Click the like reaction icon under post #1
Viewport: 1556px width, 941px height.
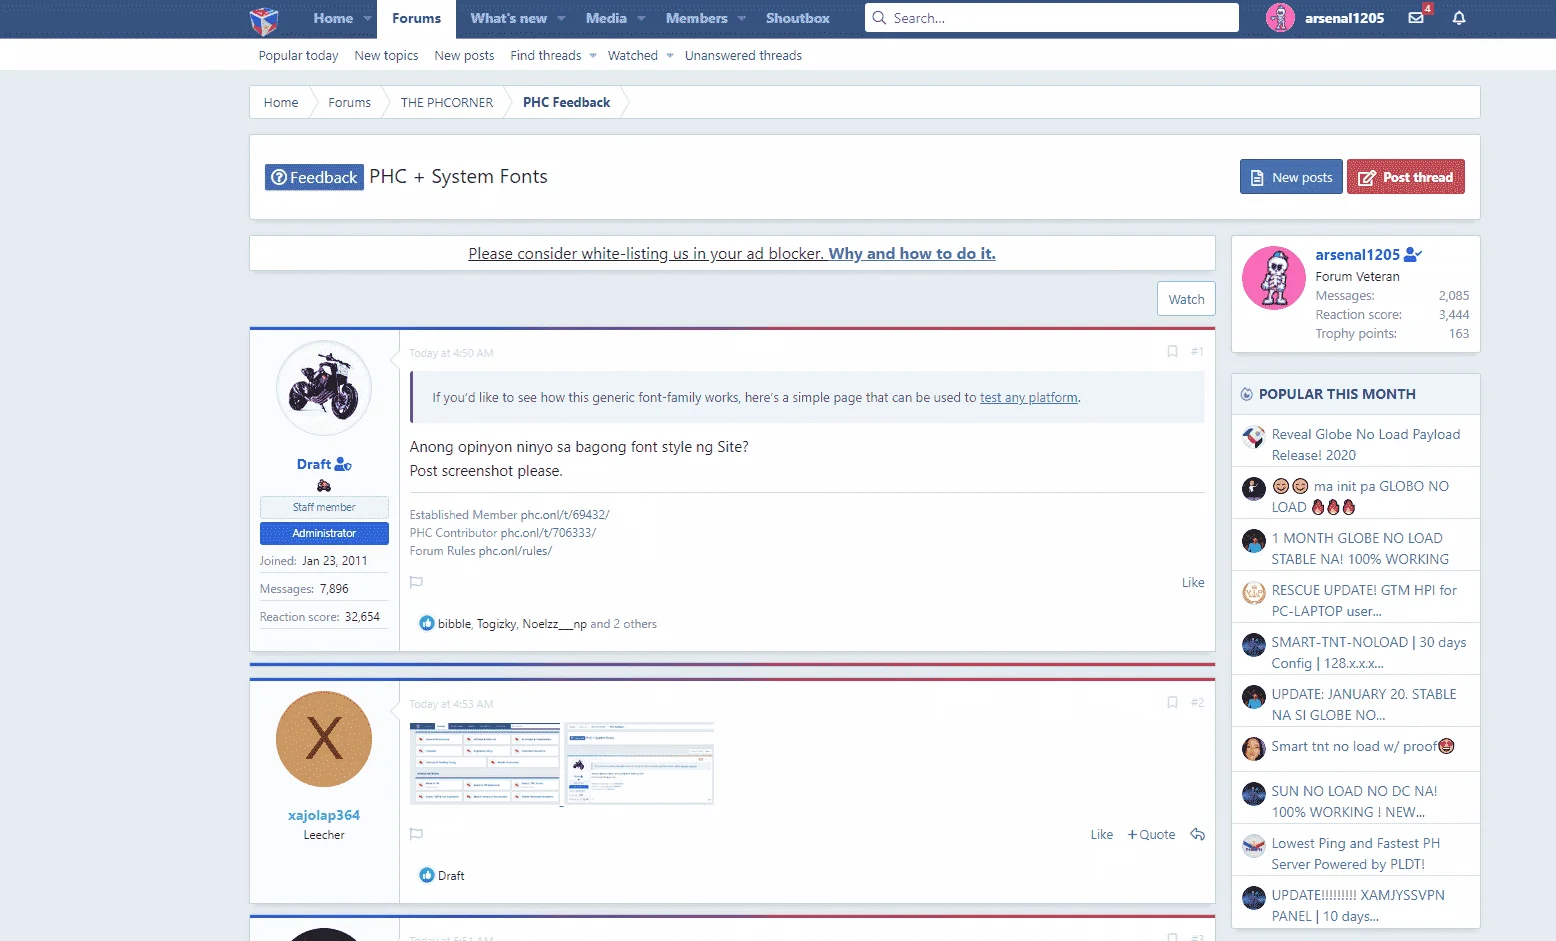pos(427,624)
